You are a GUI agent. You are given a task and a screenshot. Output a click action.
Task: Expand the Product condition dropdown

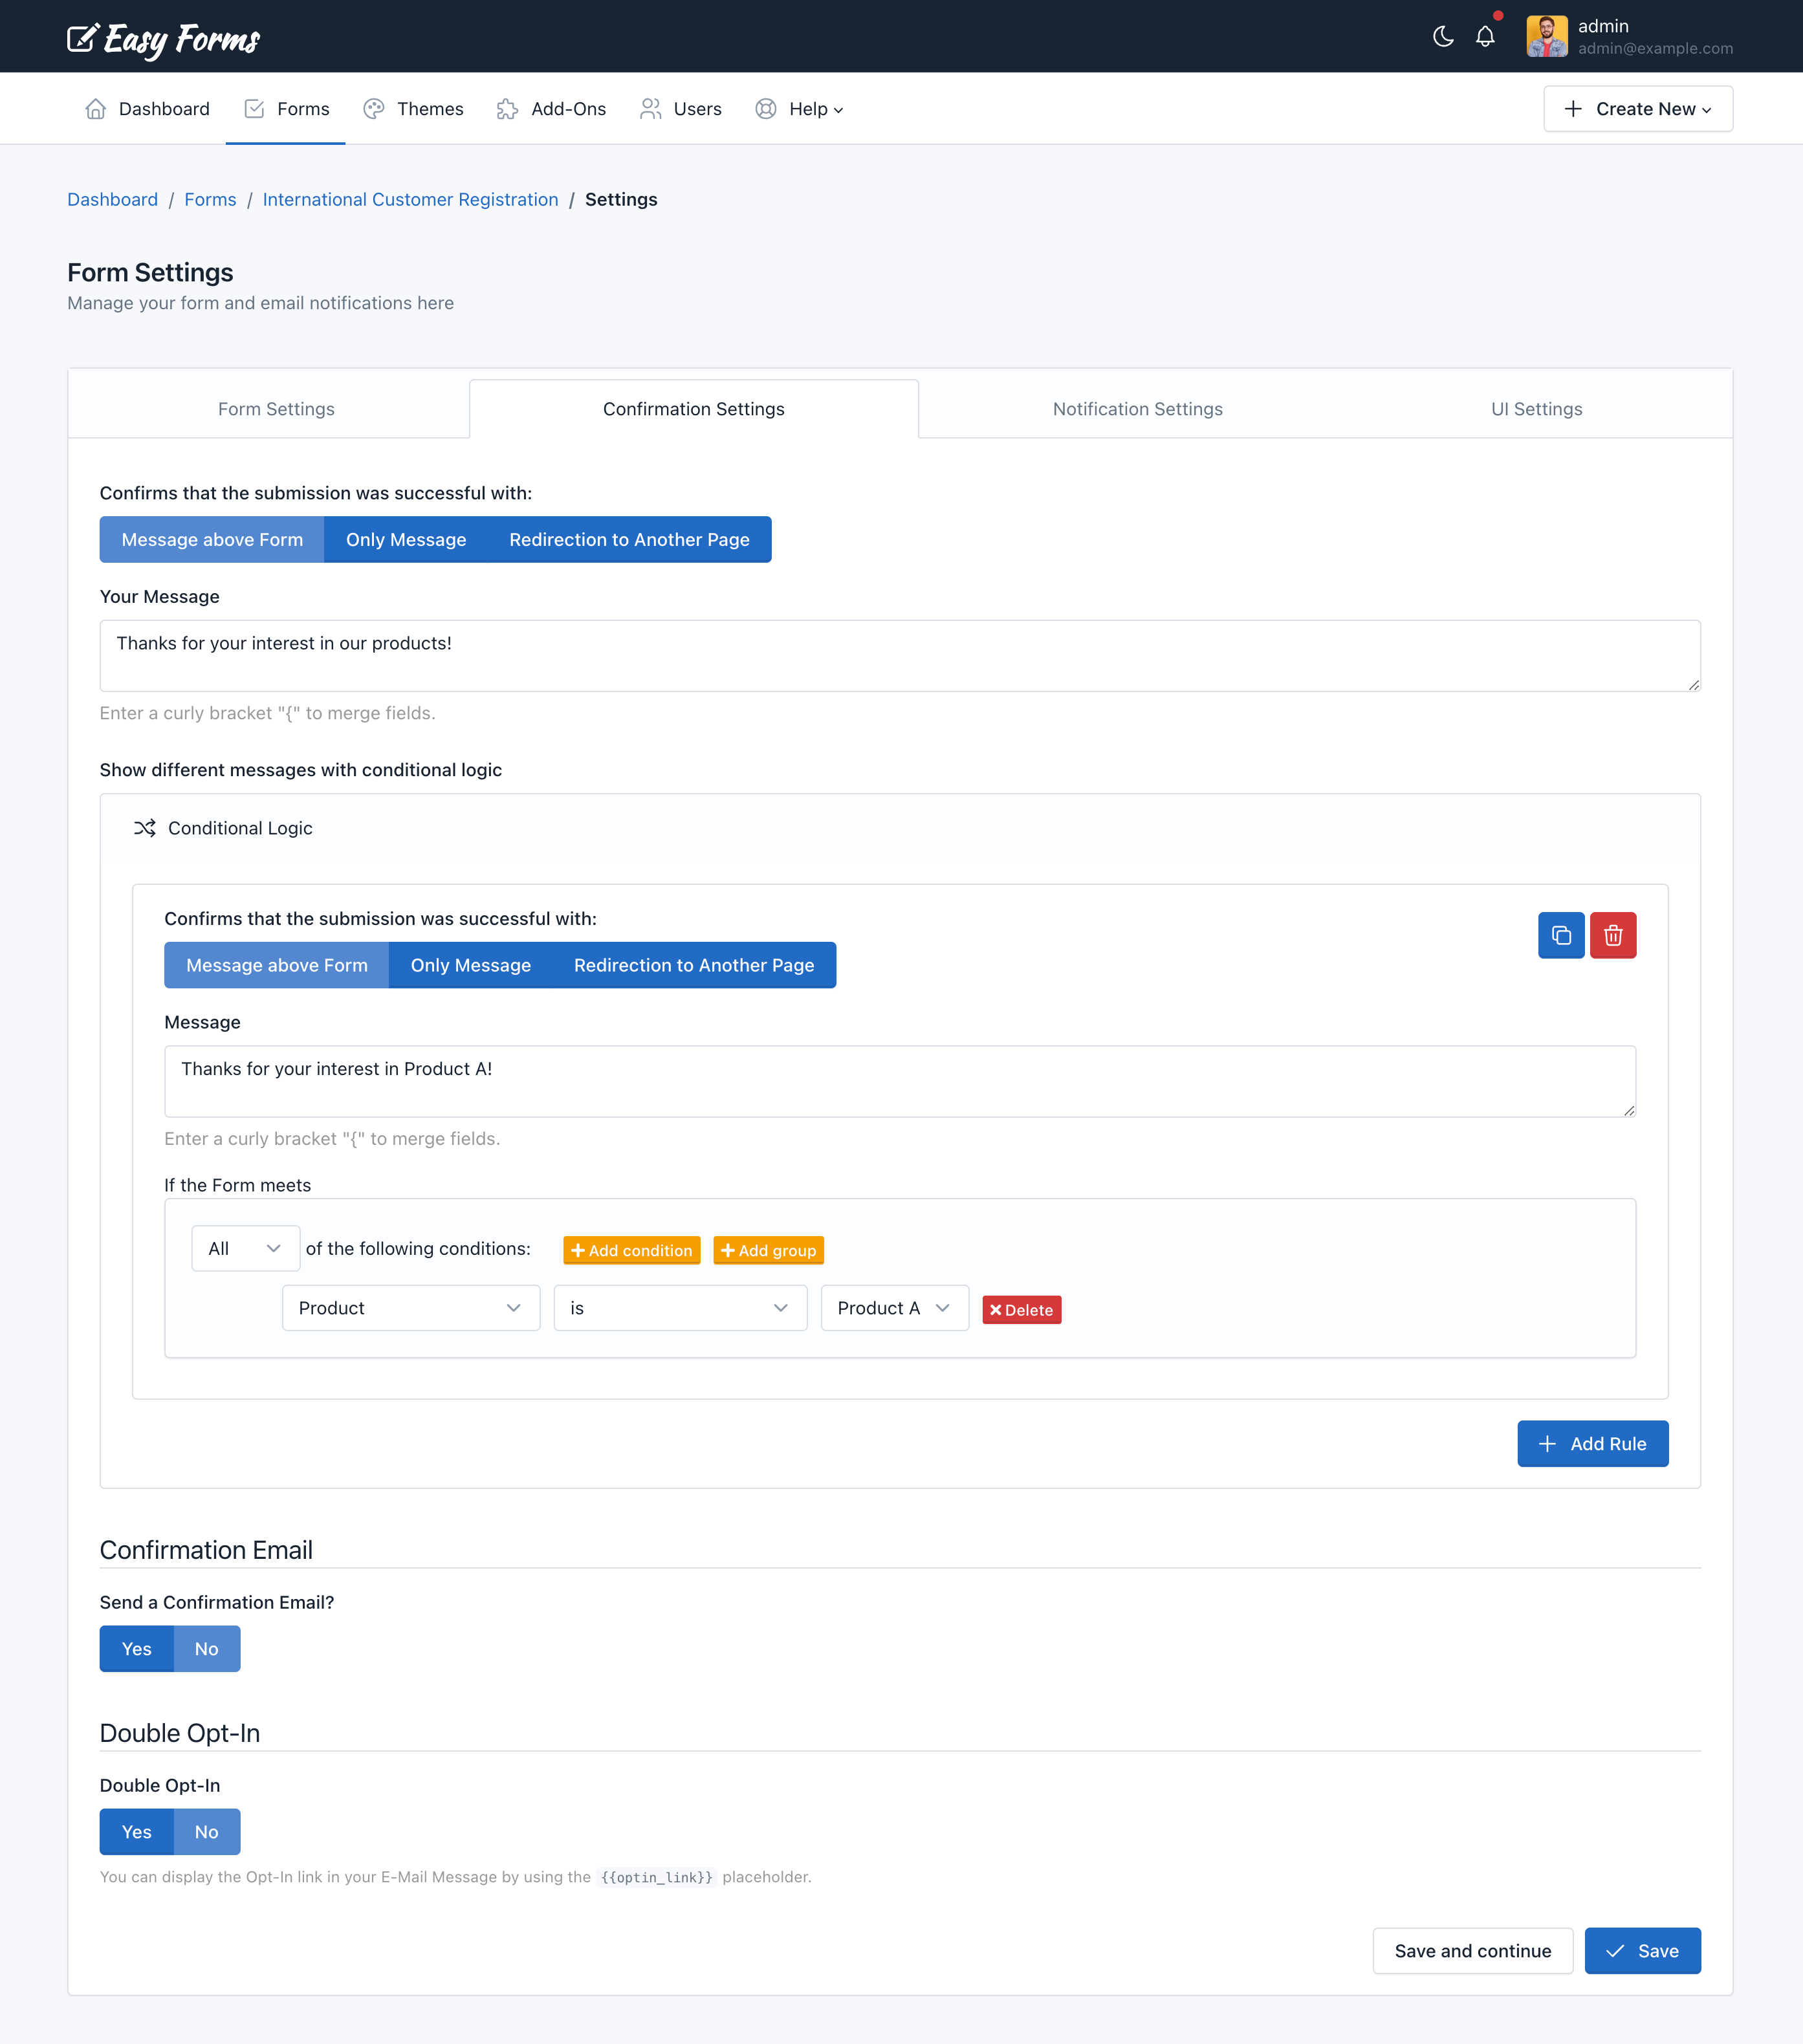pos(407,1308)
